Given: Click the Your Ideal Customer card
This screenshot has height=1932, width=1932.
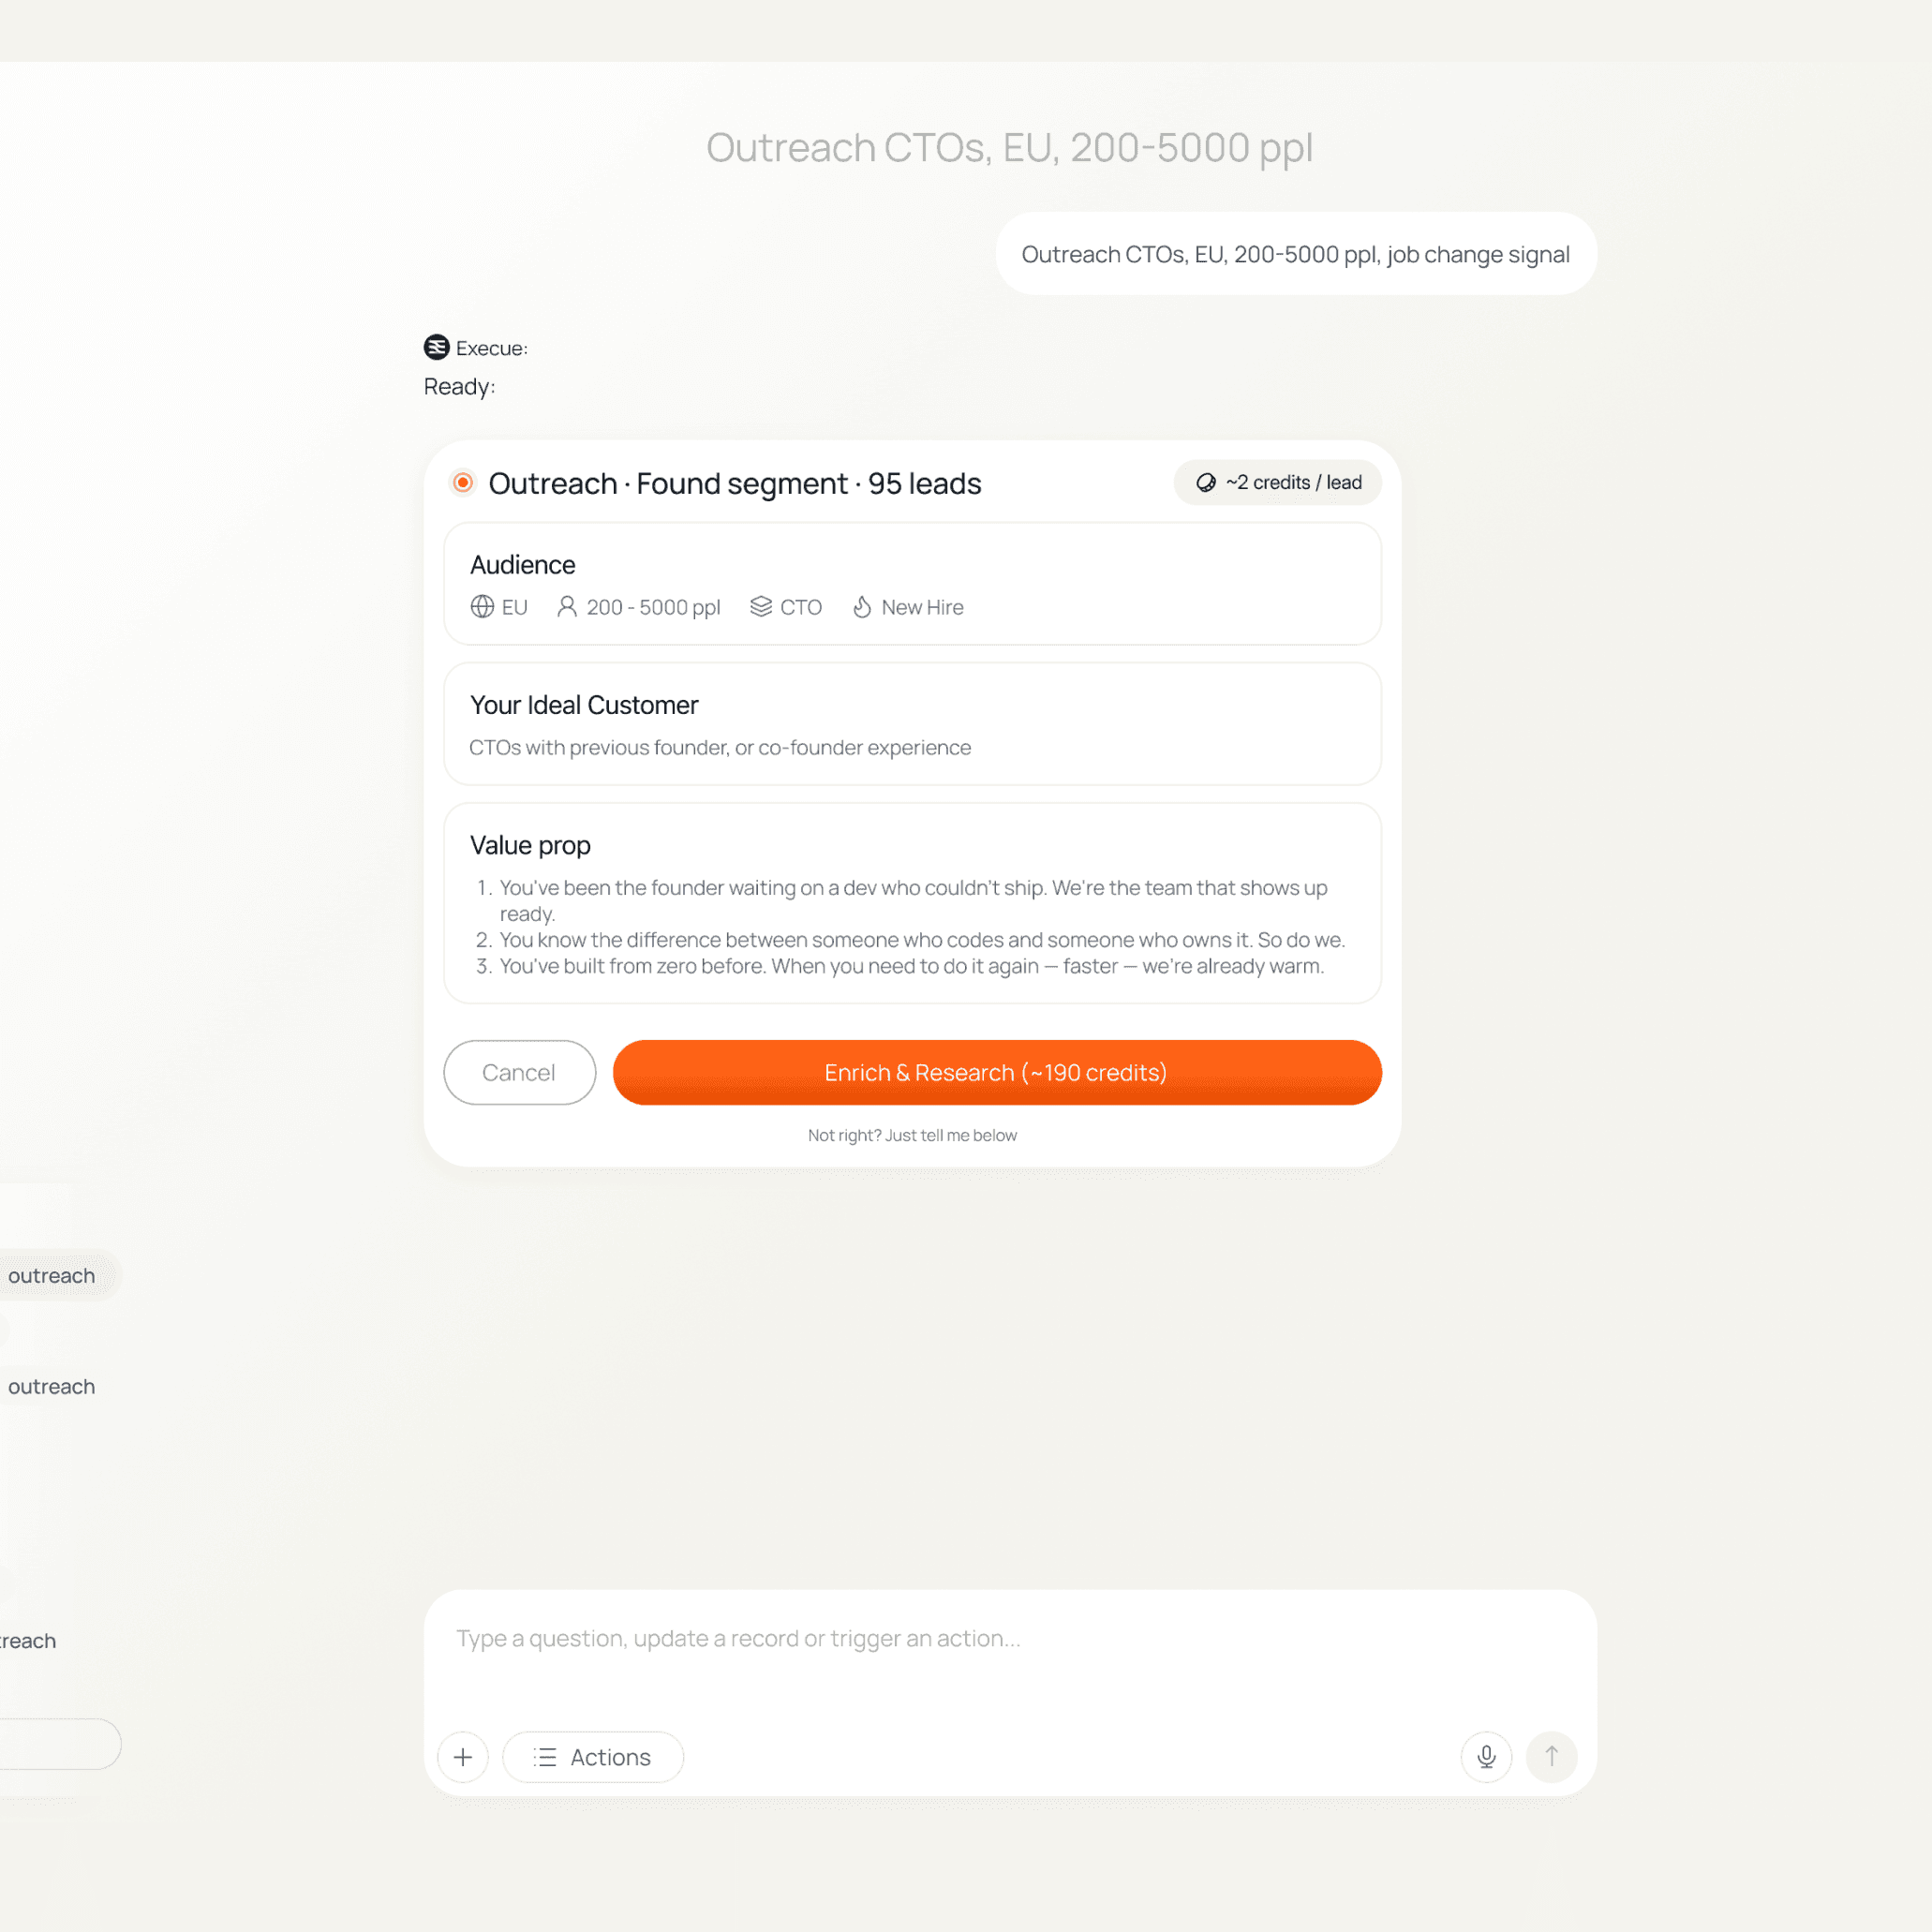Looking at the screenshot, I should pyautogui.click(x=912, y=725).
